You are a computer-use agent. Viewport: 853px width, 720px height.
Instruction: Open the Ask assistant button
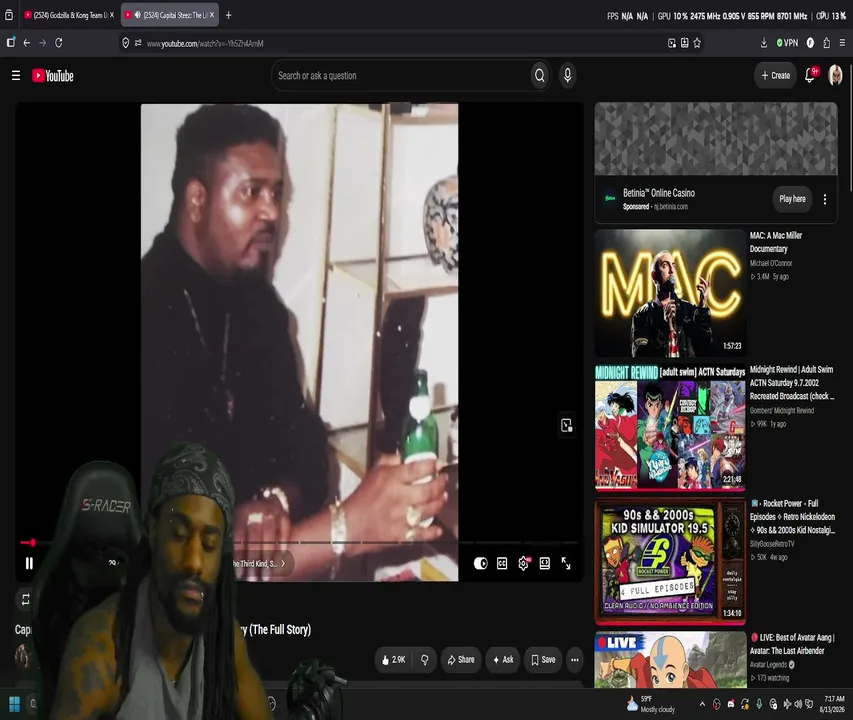click(x=503, y=660)
